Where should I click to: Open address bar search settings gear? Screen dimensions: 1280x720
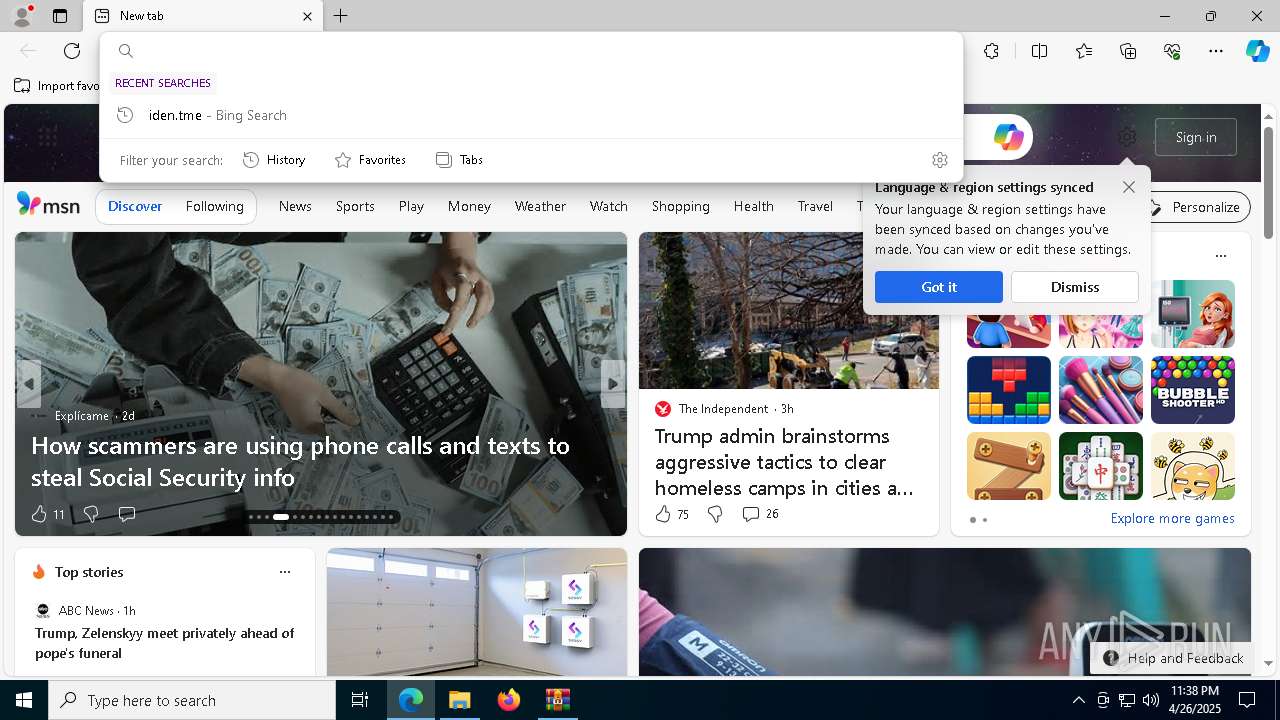coord(939,160)
